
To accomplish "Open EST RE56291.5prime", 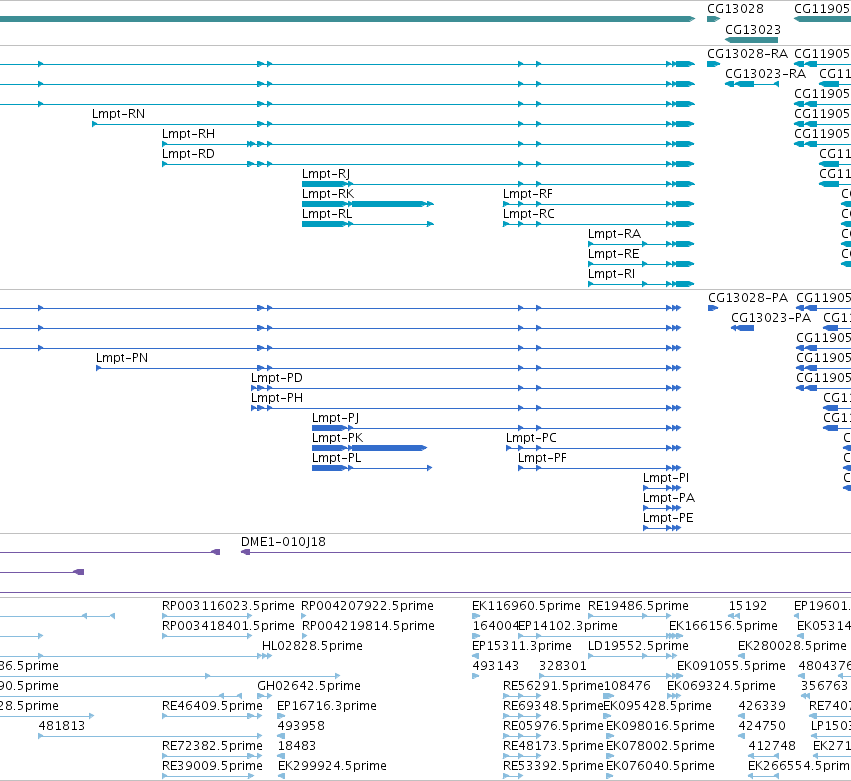I will [553, 686].
